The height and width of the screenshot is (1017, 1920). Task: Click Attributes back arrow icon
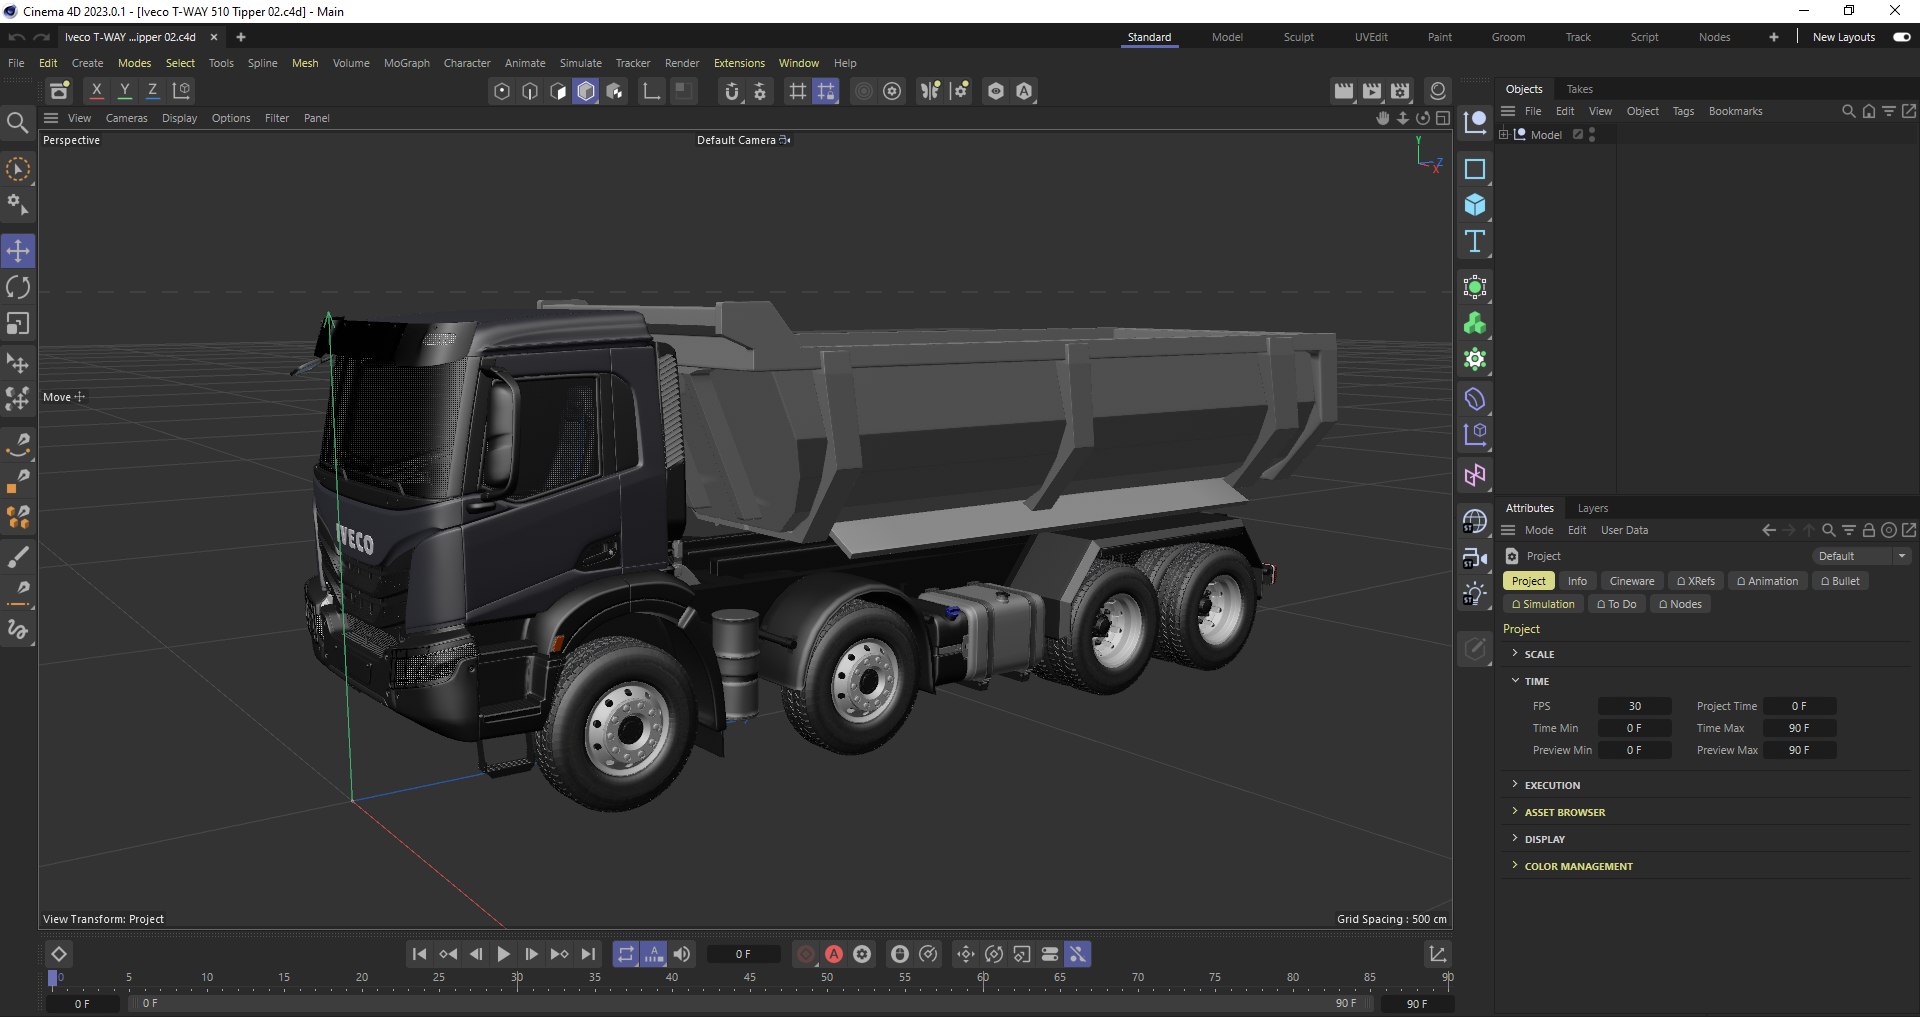tap(1768, 530)
